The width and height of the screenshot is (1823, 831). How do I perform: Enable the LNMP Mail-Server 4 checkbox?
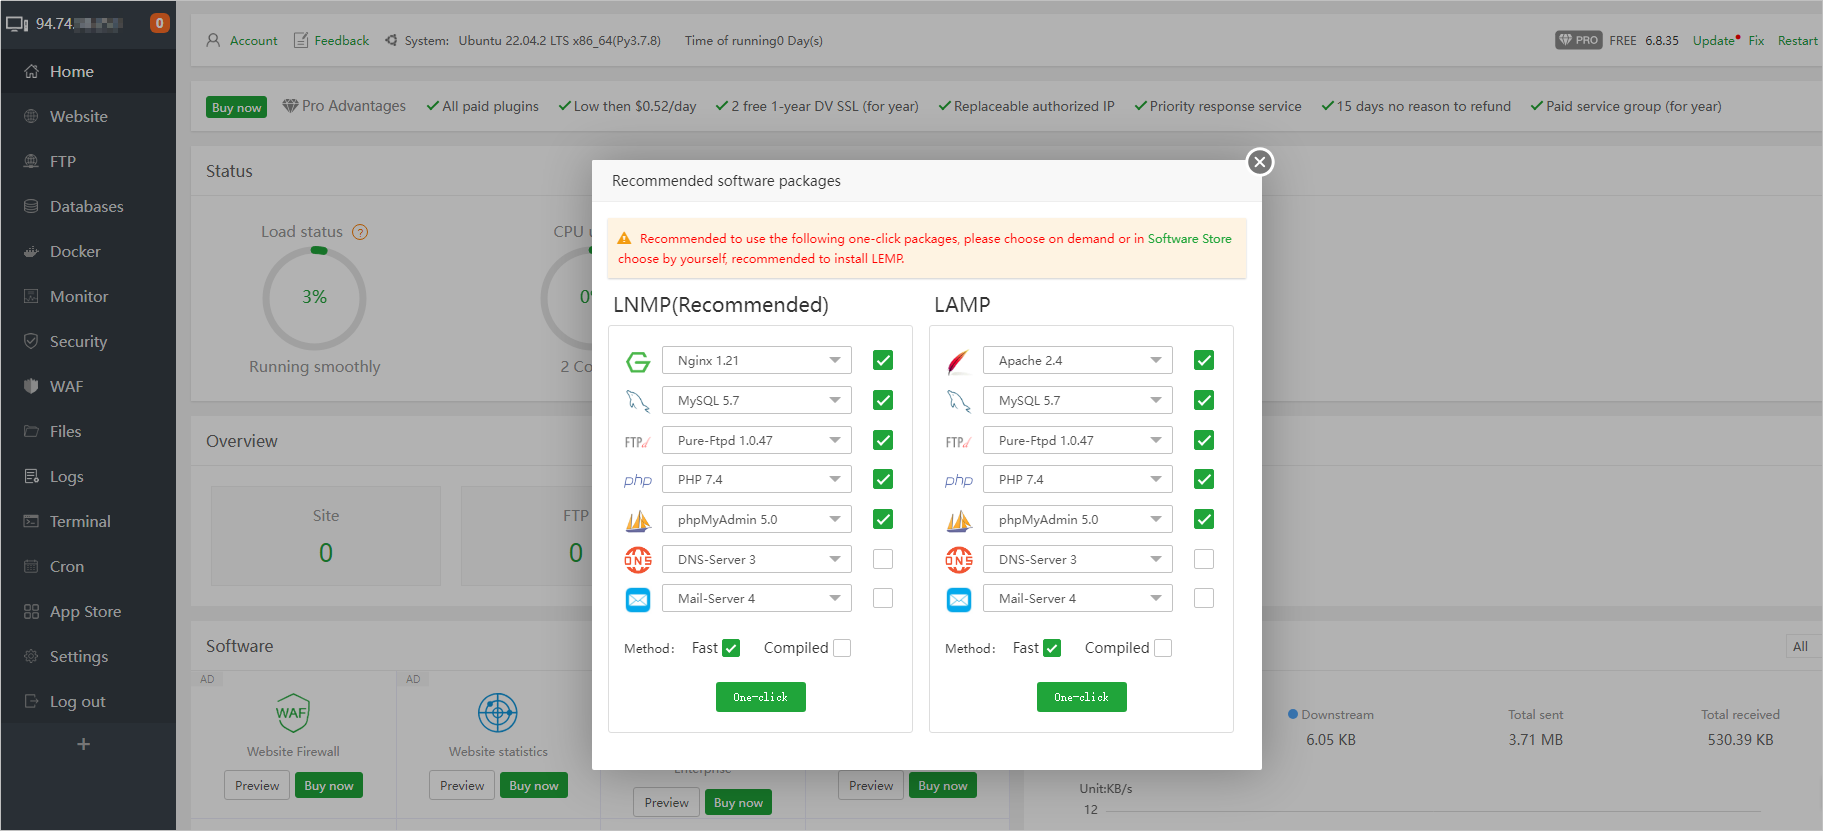[x=883, y=598]
